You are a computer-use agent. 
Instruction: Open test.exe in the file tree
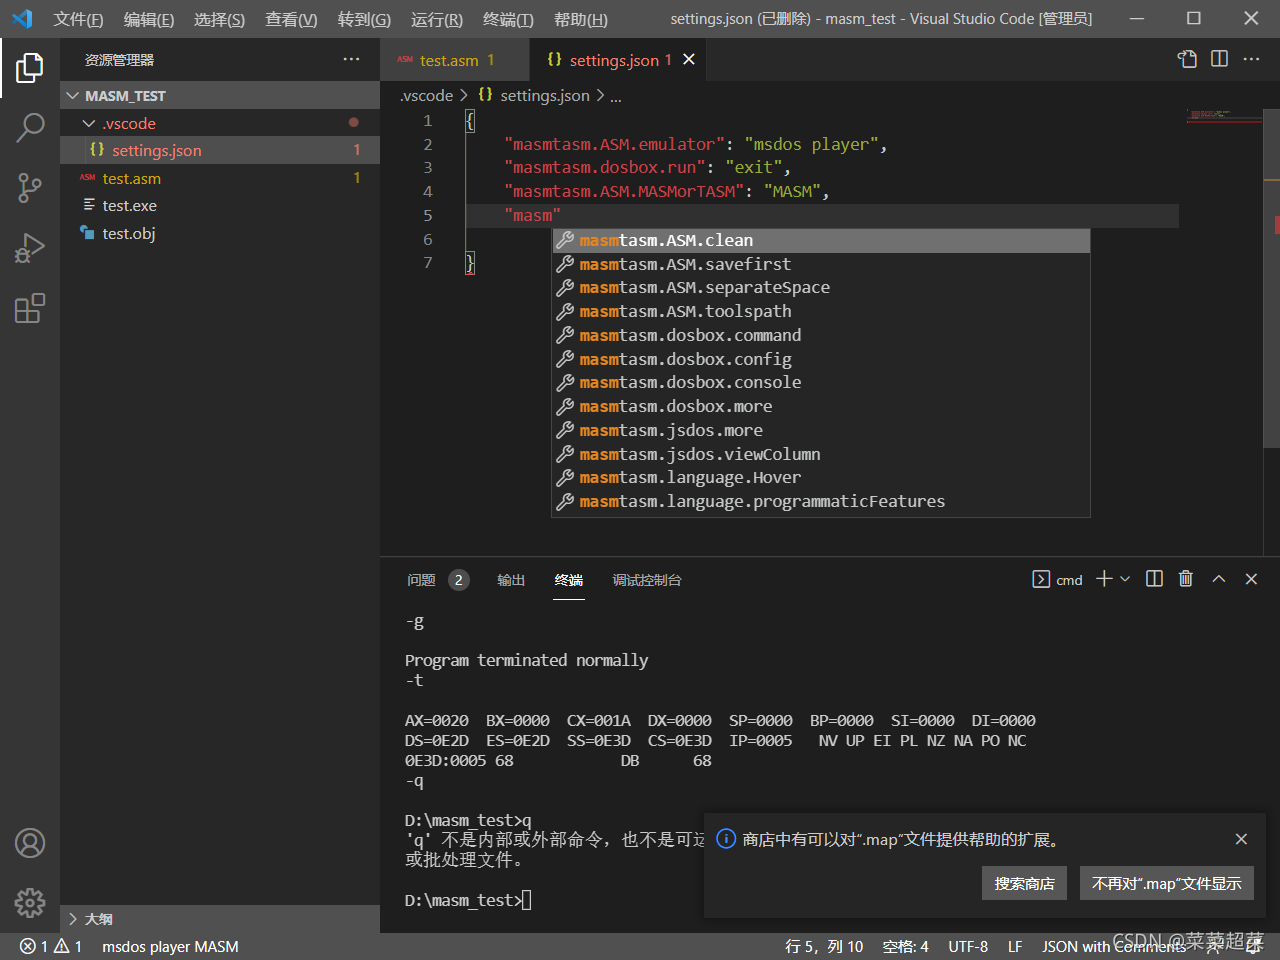[220, 205]
